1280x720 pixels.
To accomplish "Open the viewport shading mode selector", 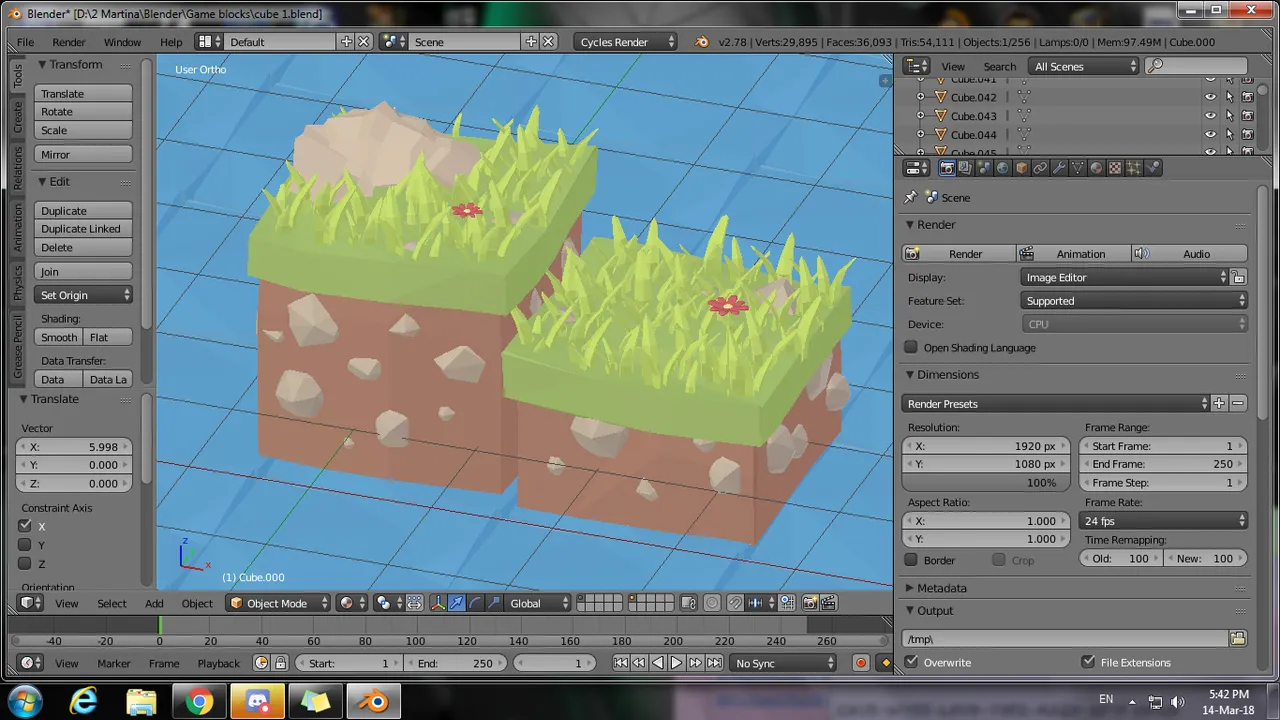I will 353,603.
